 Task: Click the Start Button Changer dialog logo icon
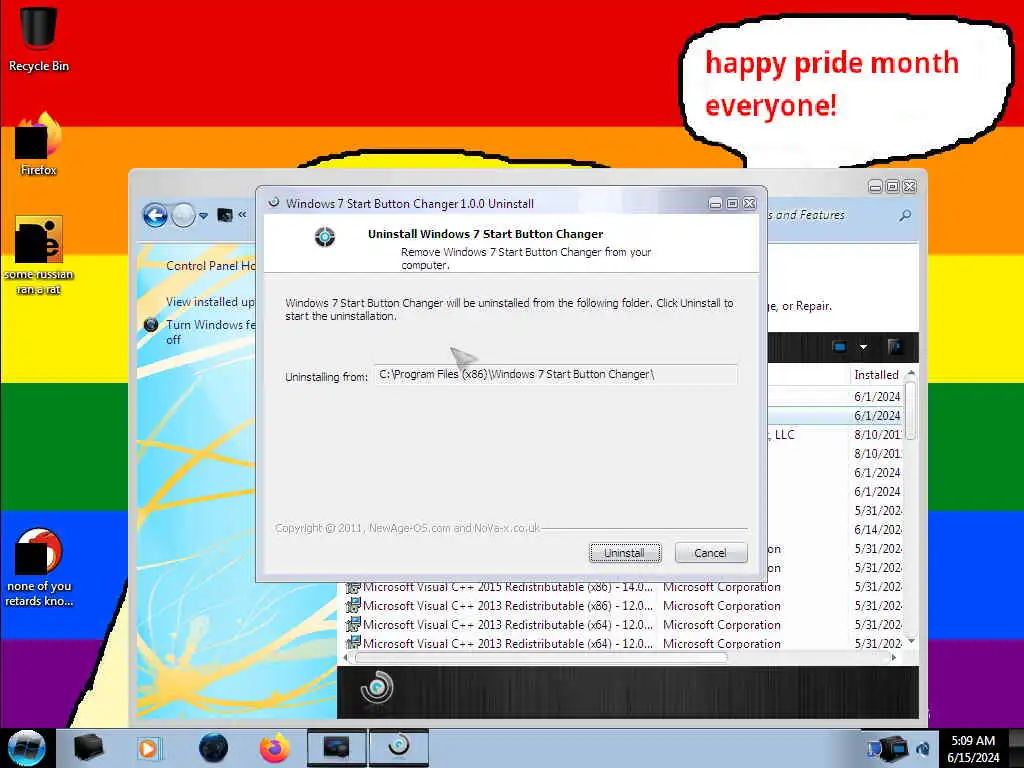(325, 236)
